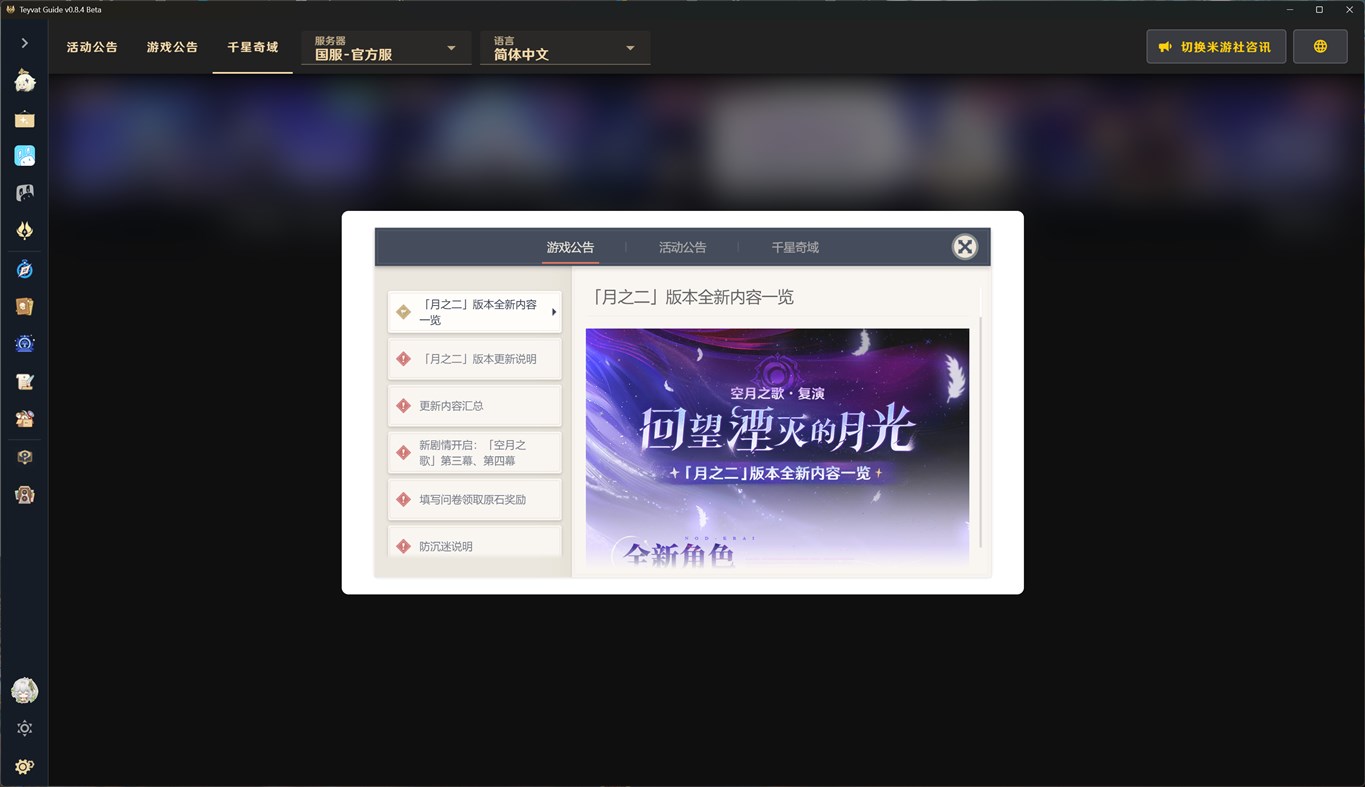Open the 「月之二」版本更新说明 announcement entry

[x=474, y=358]
